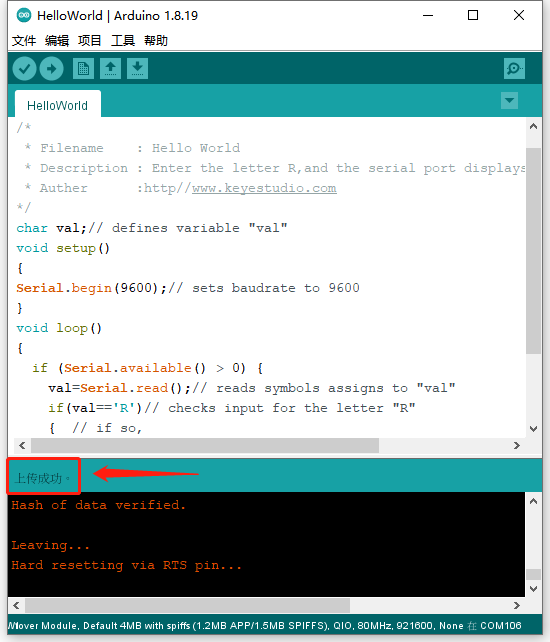Screen dimensions: 550x642
Task: Click the console's horizontal scrollbar thumb
Action: tap(188, 605)
